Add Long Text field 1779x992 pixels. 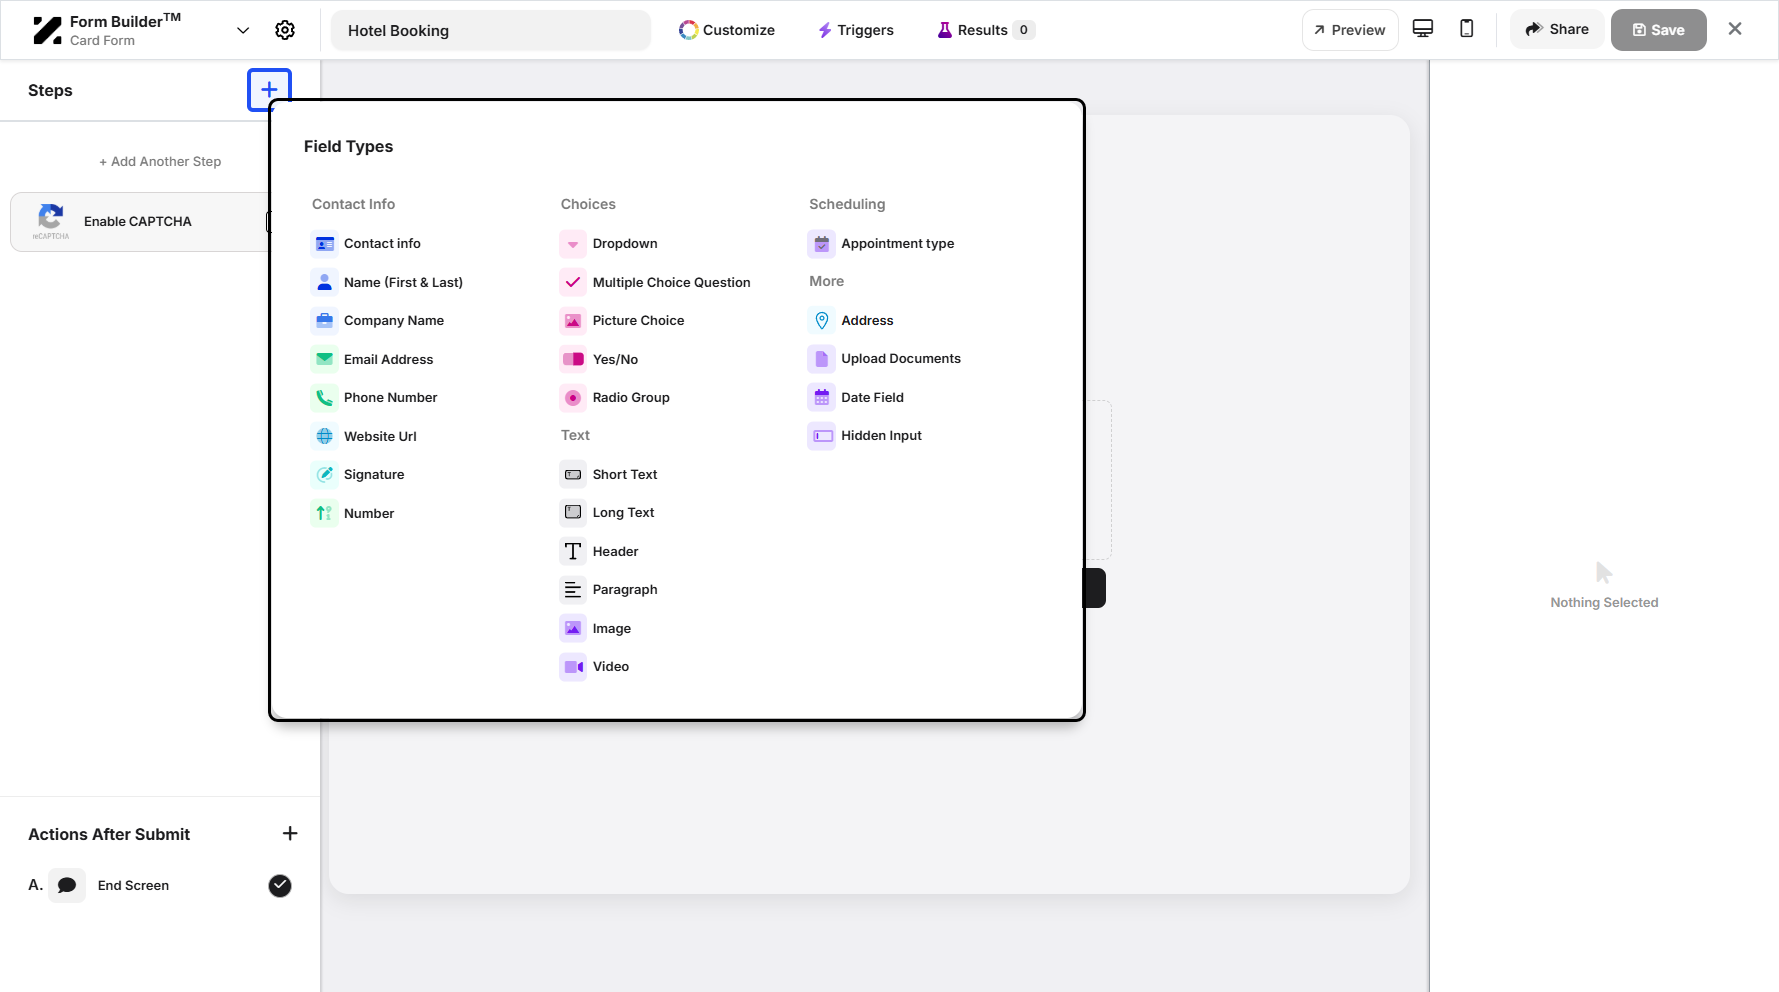(607, 512)
